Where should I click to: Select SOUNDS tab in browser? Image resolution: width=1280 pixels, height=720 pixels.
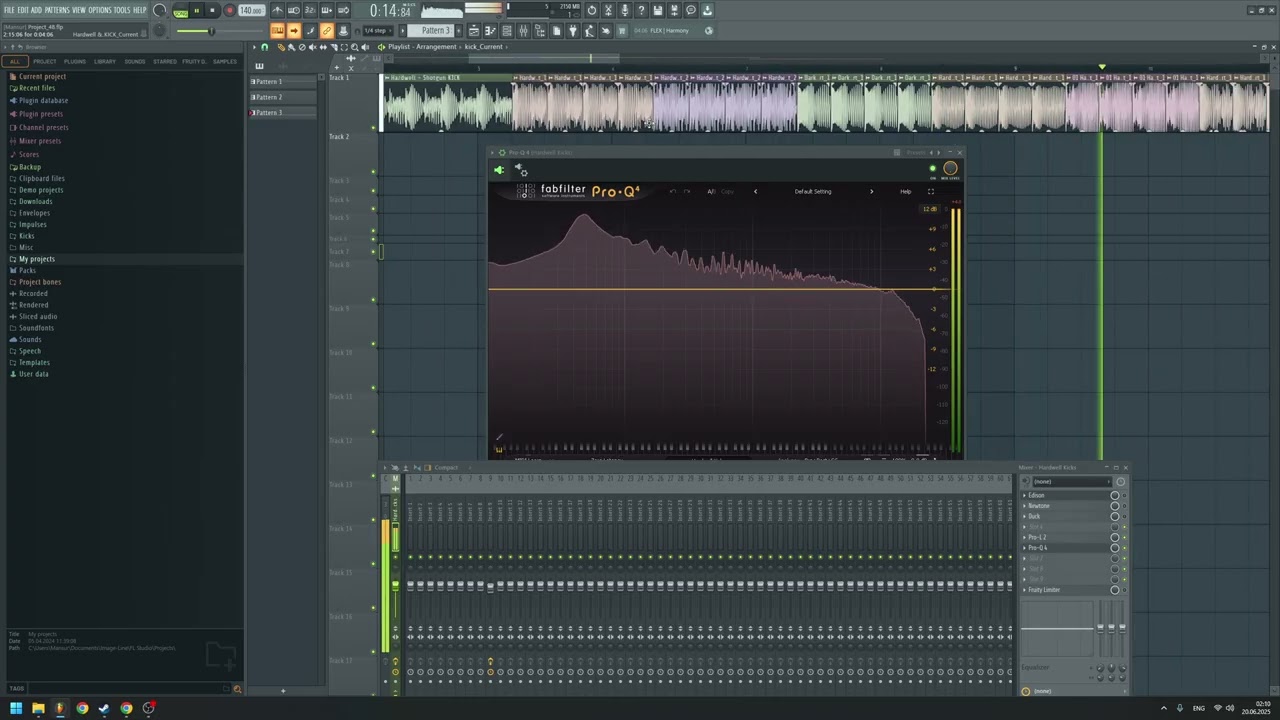pyautogui.click(x=134, y=61)
